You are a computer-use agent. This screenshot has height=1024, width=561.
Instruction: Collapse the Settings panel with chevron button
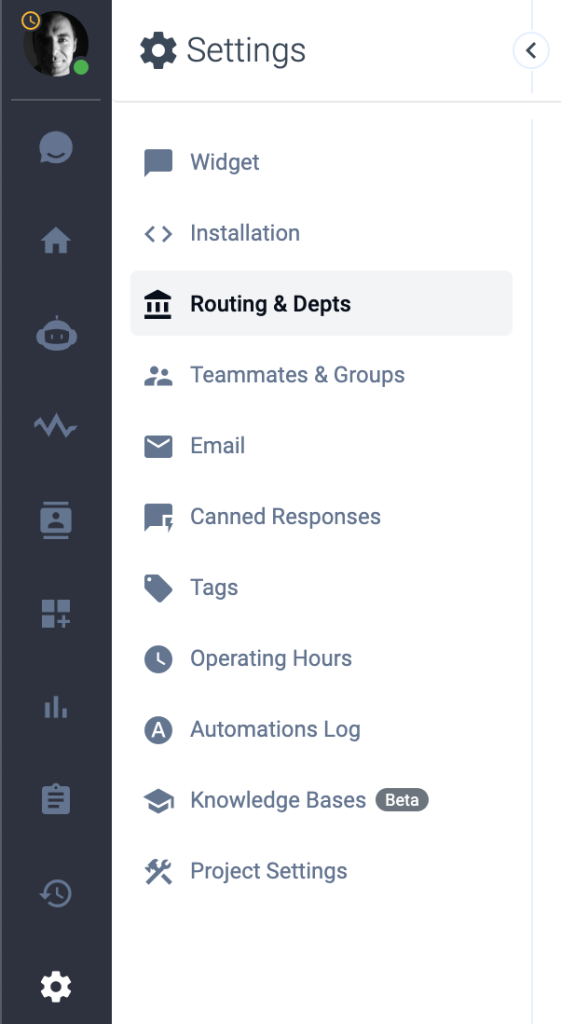pos(531,50)
